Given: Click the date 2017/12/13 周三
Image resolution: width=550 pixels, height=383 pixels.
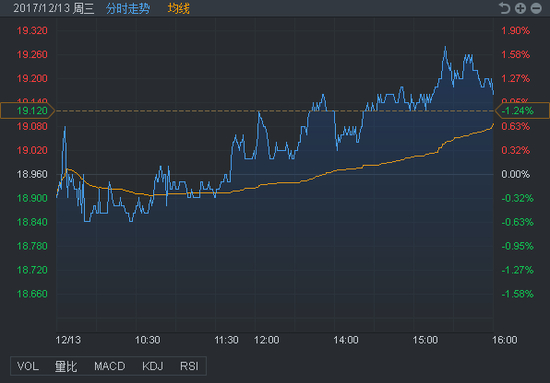Looking at the screenshot, I should point(54,8).
